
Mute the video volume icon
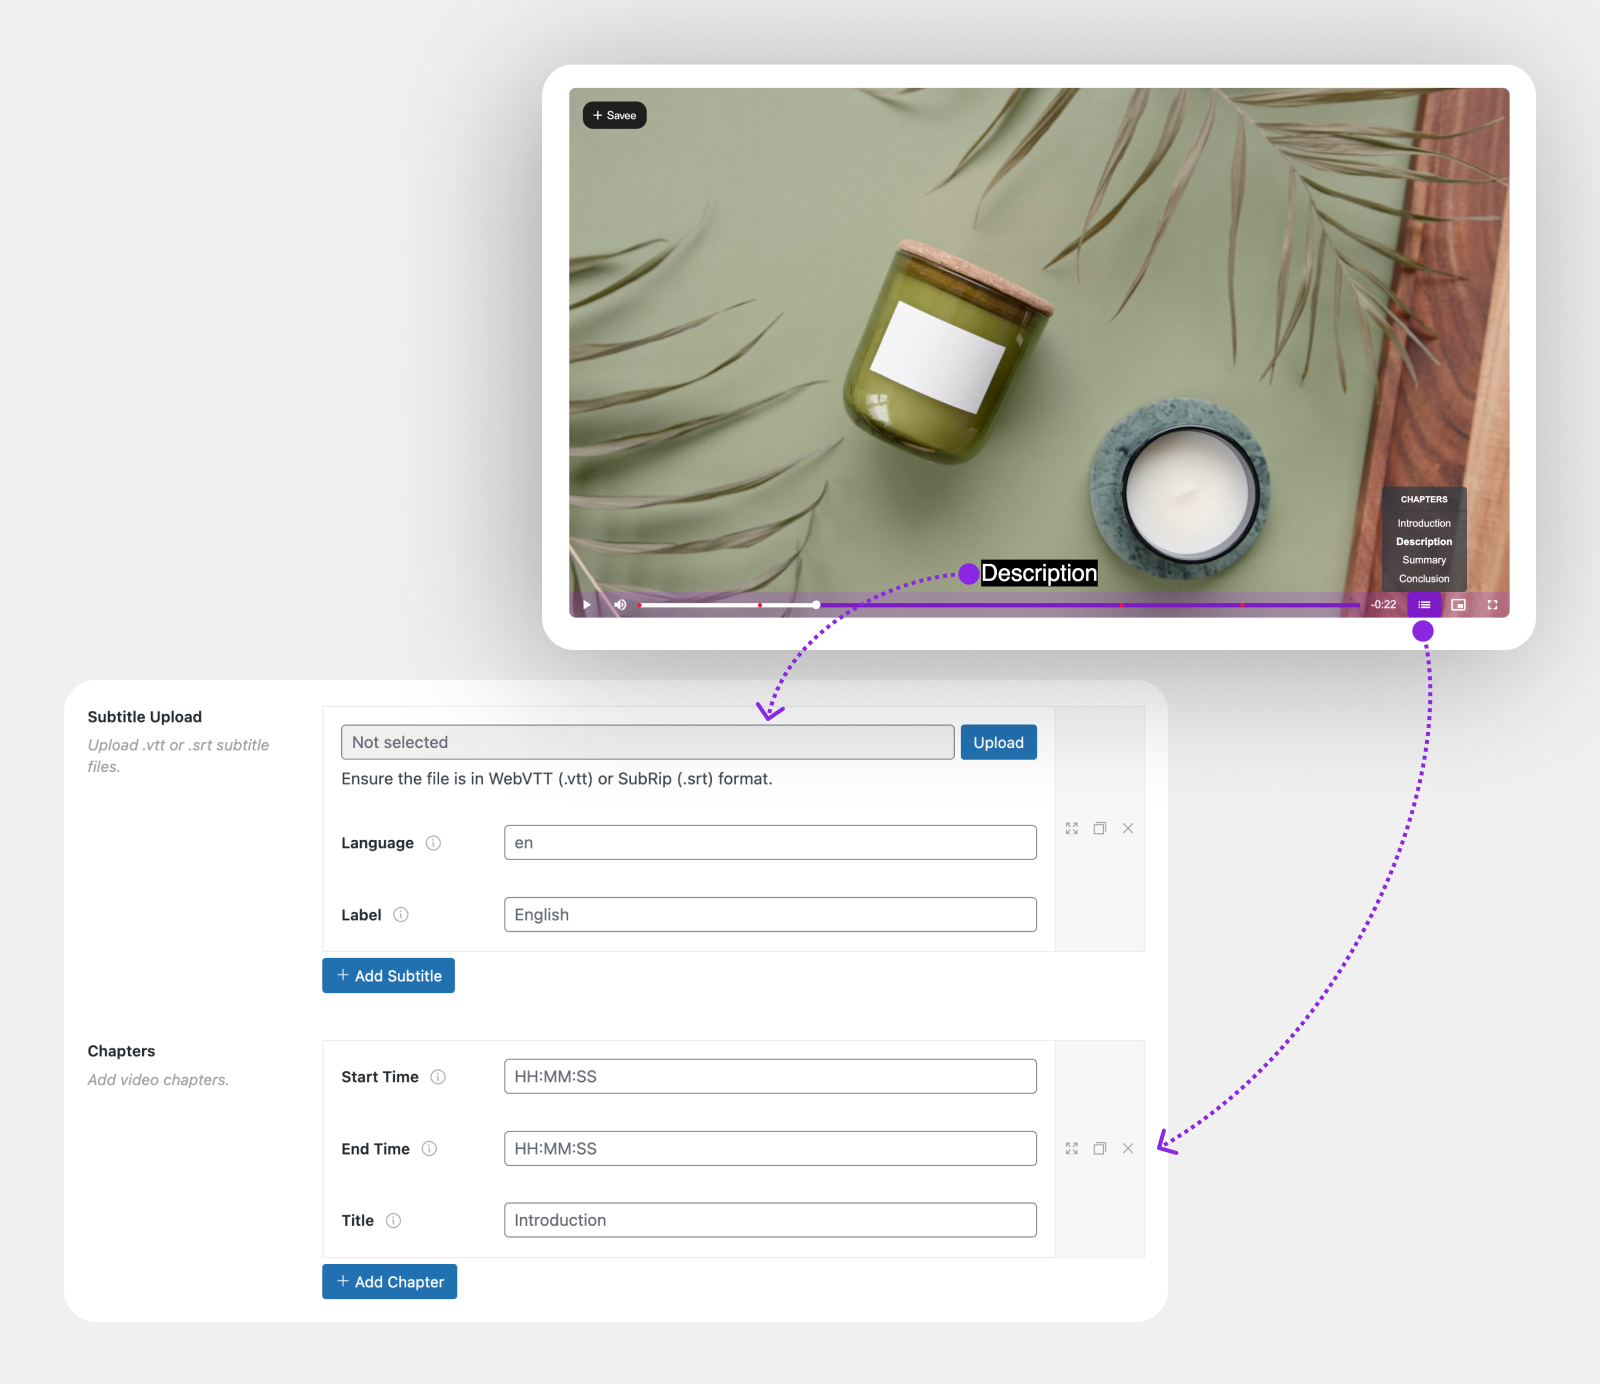[620, 605]
